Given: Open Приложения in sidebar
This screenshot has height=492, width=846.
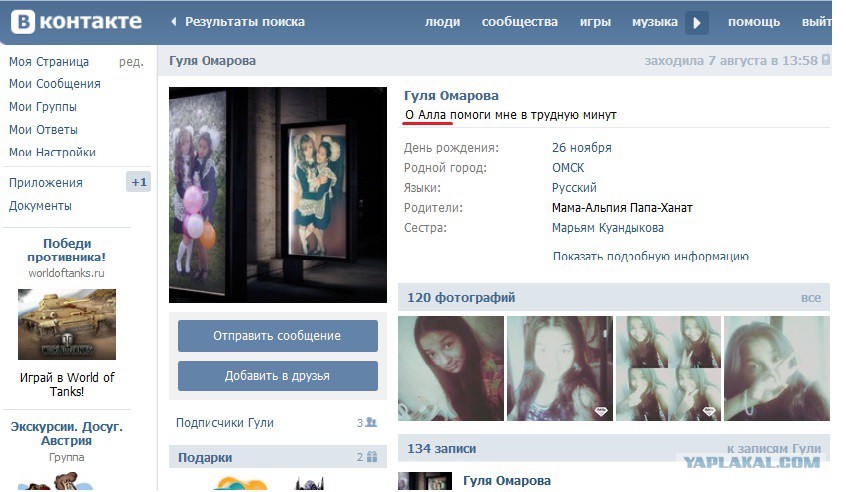Looking at the screenshot, I should click(x=46, y=183).
